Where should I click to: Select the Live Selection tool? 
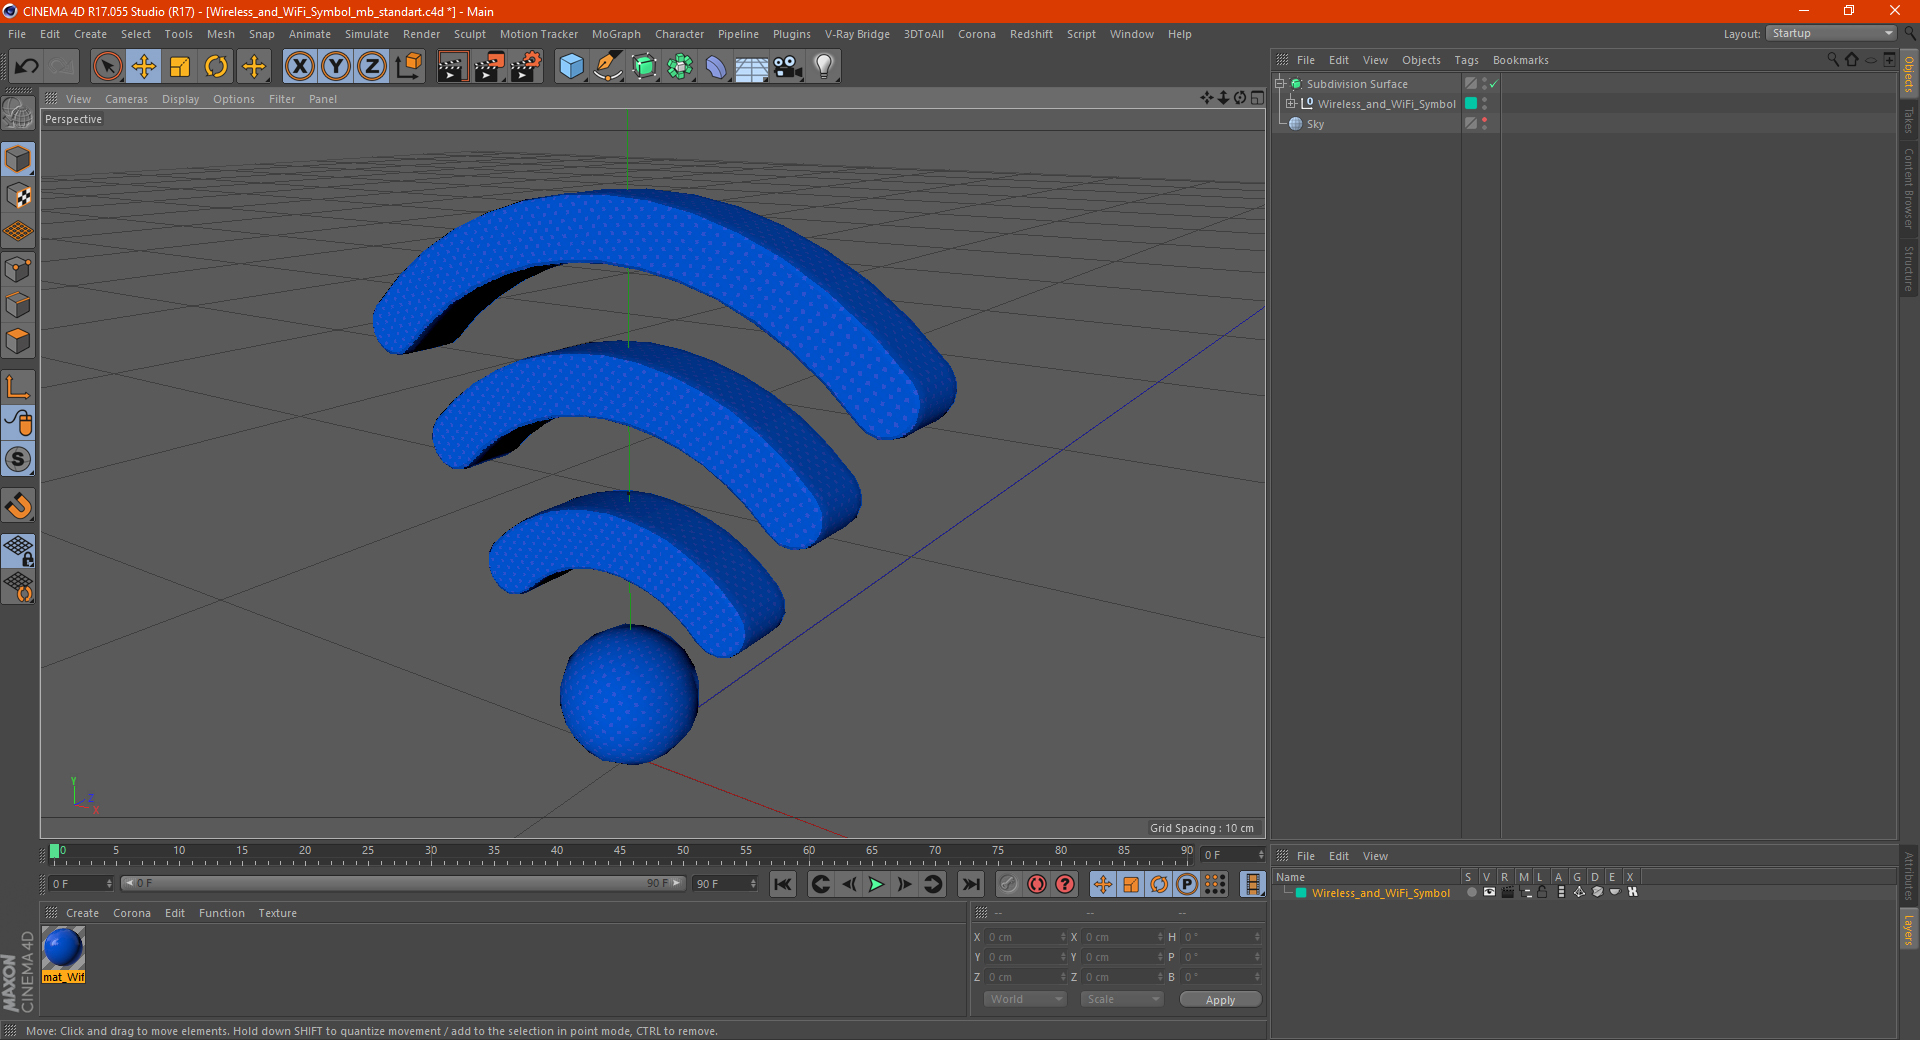[x=107, y=66]
